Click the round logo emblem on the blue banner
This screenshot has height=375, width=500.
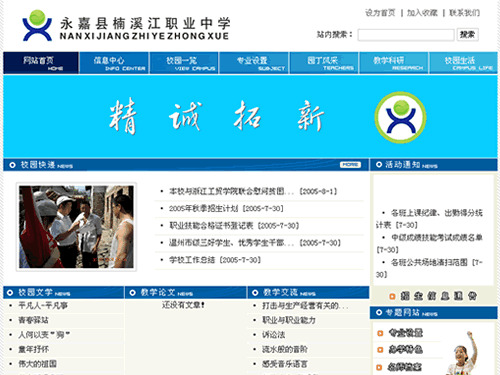400,117
